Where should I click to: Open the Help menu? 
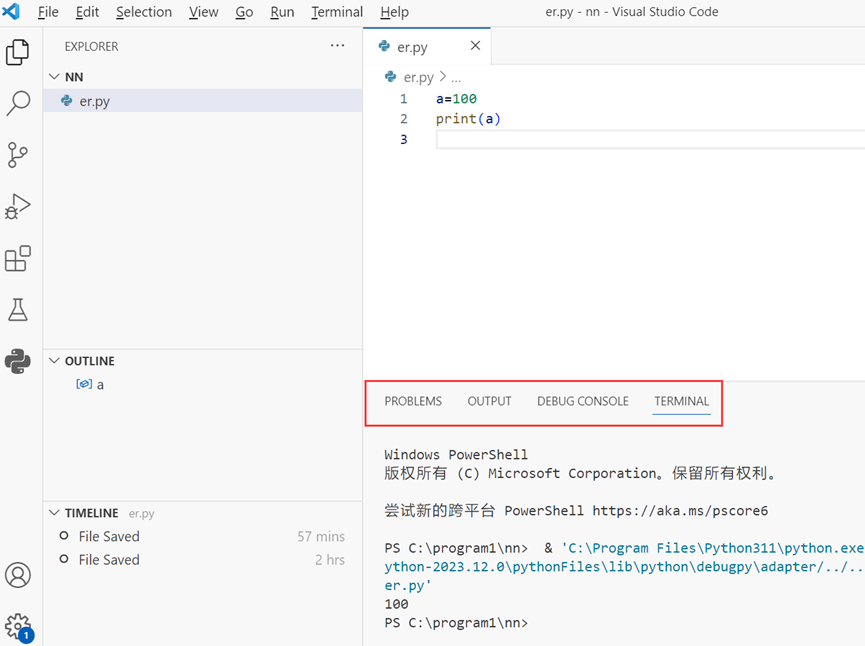[394, 12]
